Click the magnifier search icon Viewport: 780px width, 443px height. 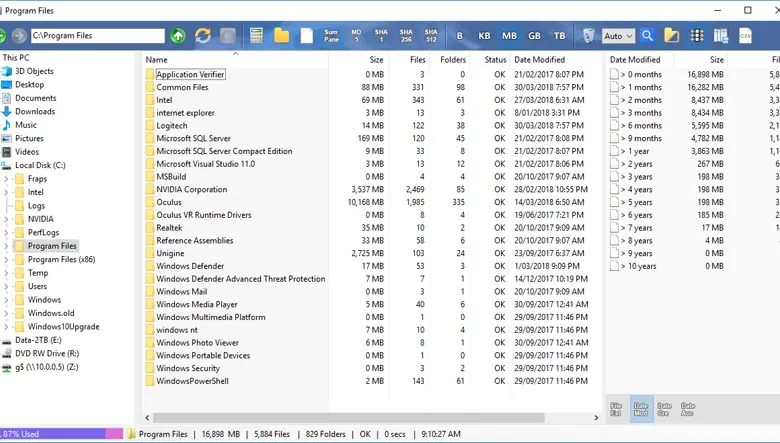pyautogui.click(x=647, y=35)
